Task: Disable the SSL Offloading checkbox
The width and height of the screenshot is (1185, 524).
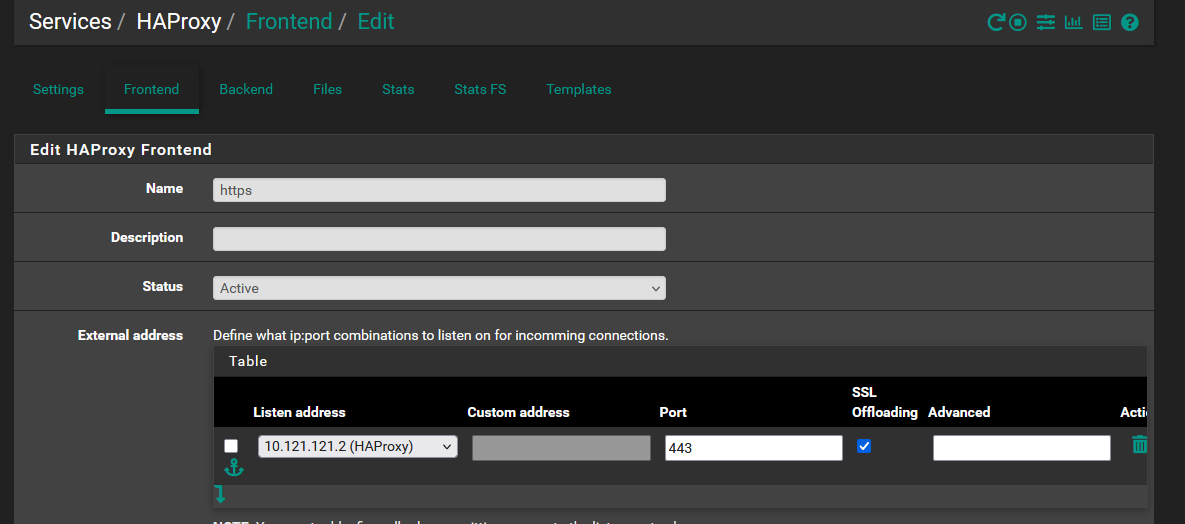Action: coord(864,446)
